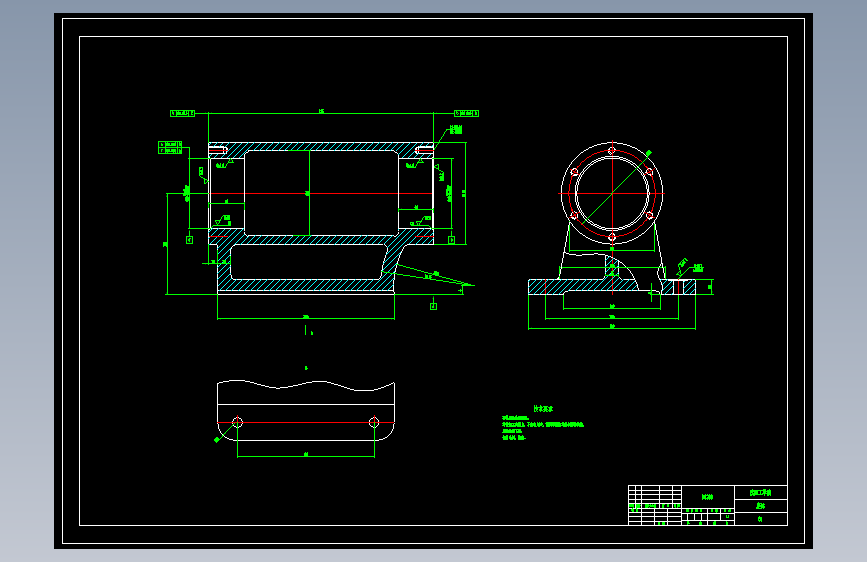Click the top overall length dimension text of section view

pyautogui.click(x=321, y=111)
